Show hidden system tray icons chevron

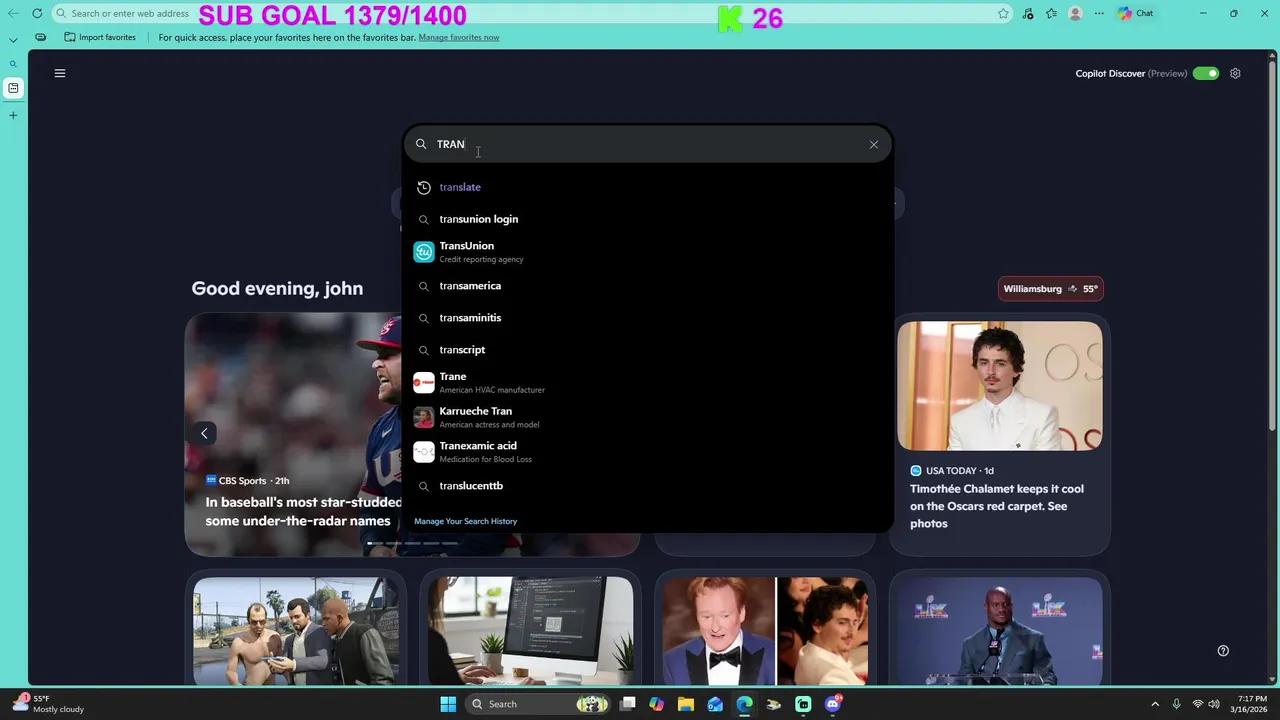point(1155,704)
